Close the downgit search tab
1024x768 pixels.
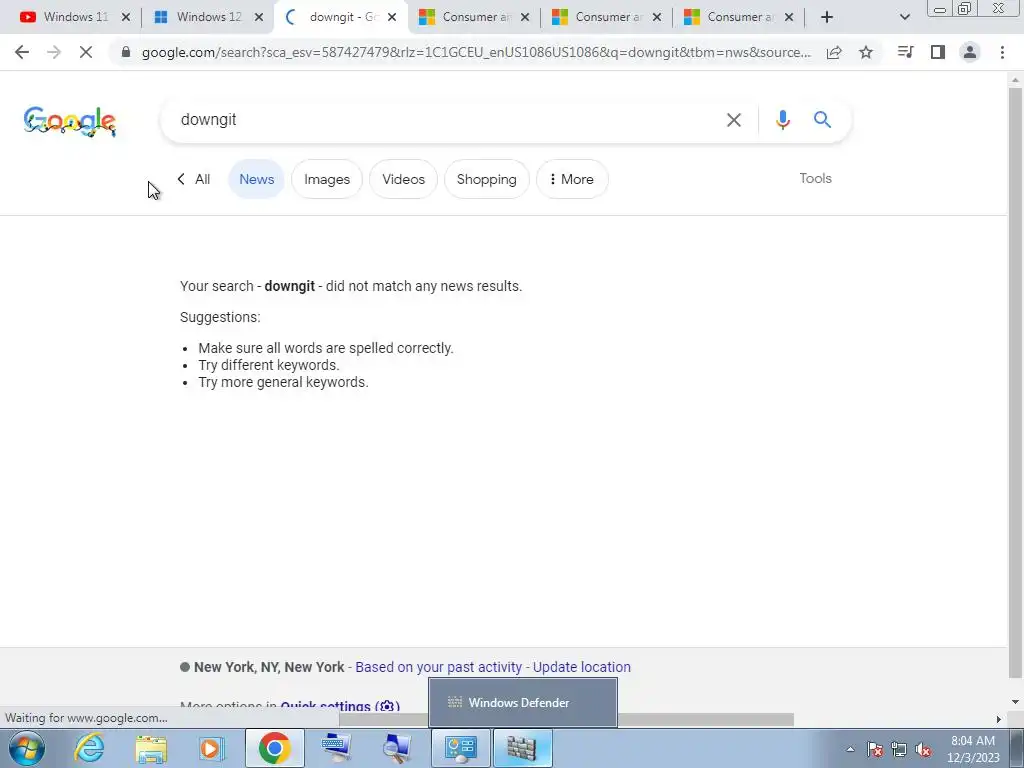click(x=392, y=18)
